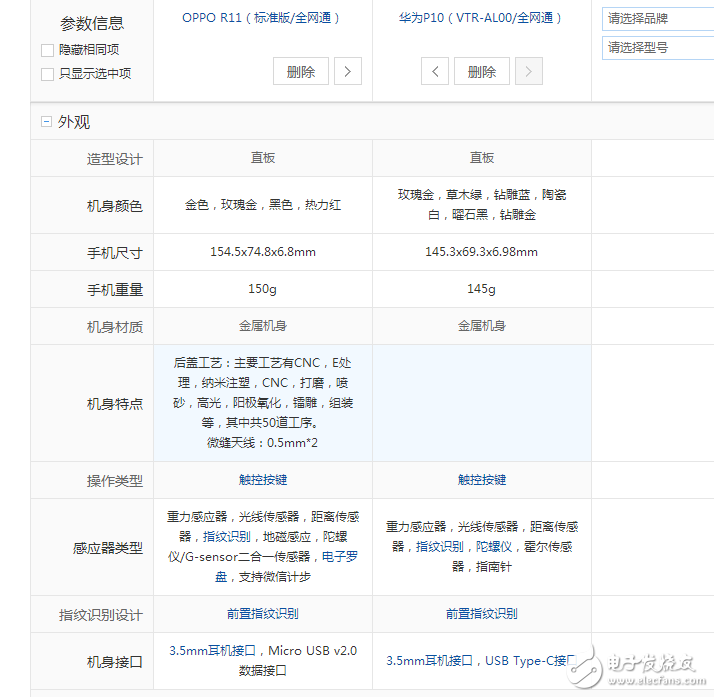
Task: Tick the 隐藏相同项 checkbox
Action: pos(48,50)
